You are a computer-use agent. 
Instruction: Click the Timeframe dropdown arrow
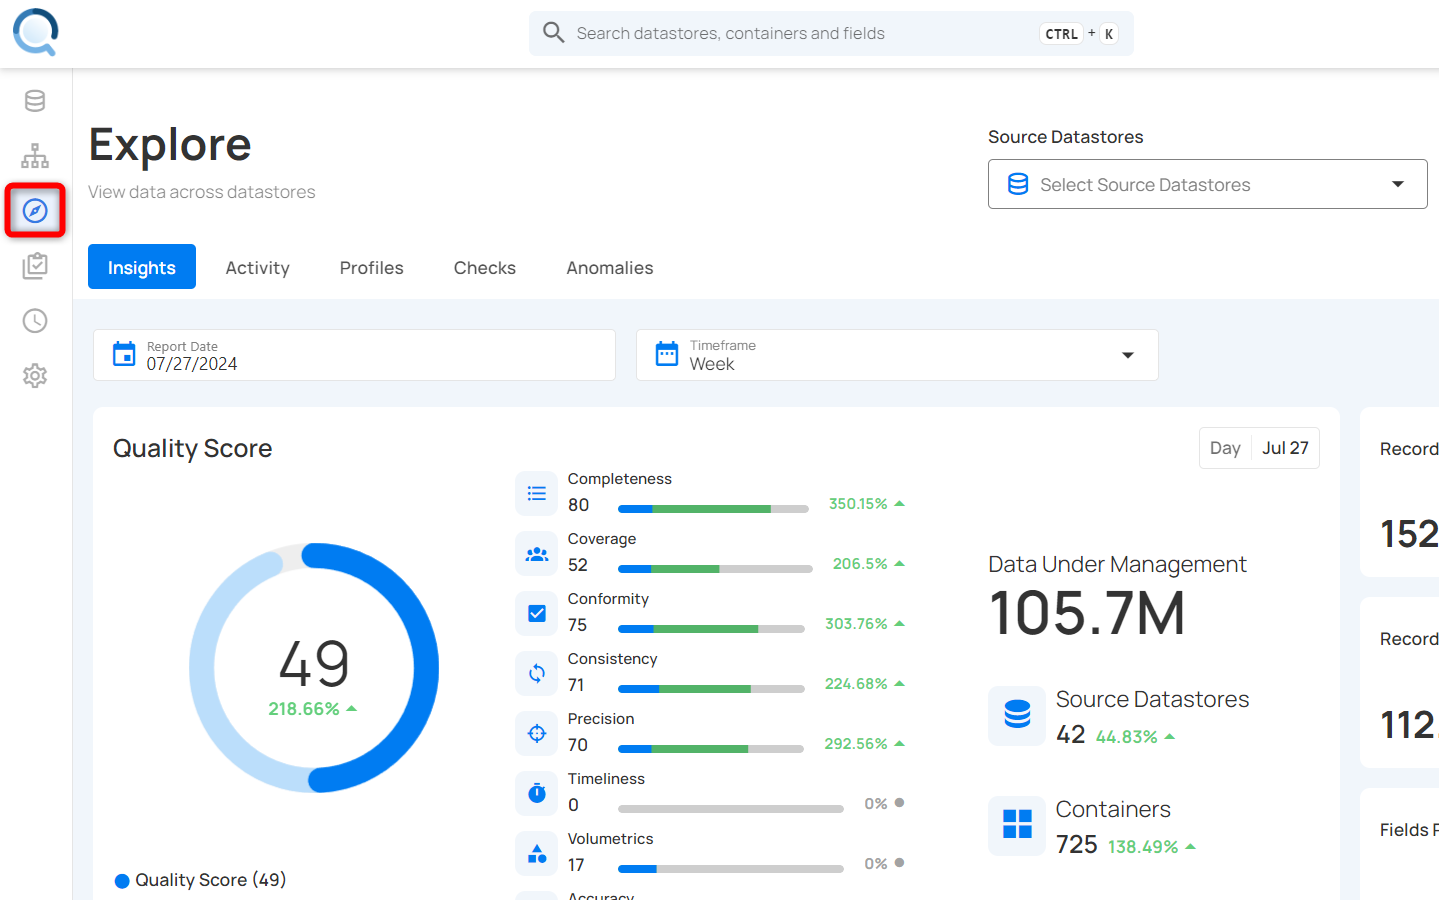tap(1128, 355)
